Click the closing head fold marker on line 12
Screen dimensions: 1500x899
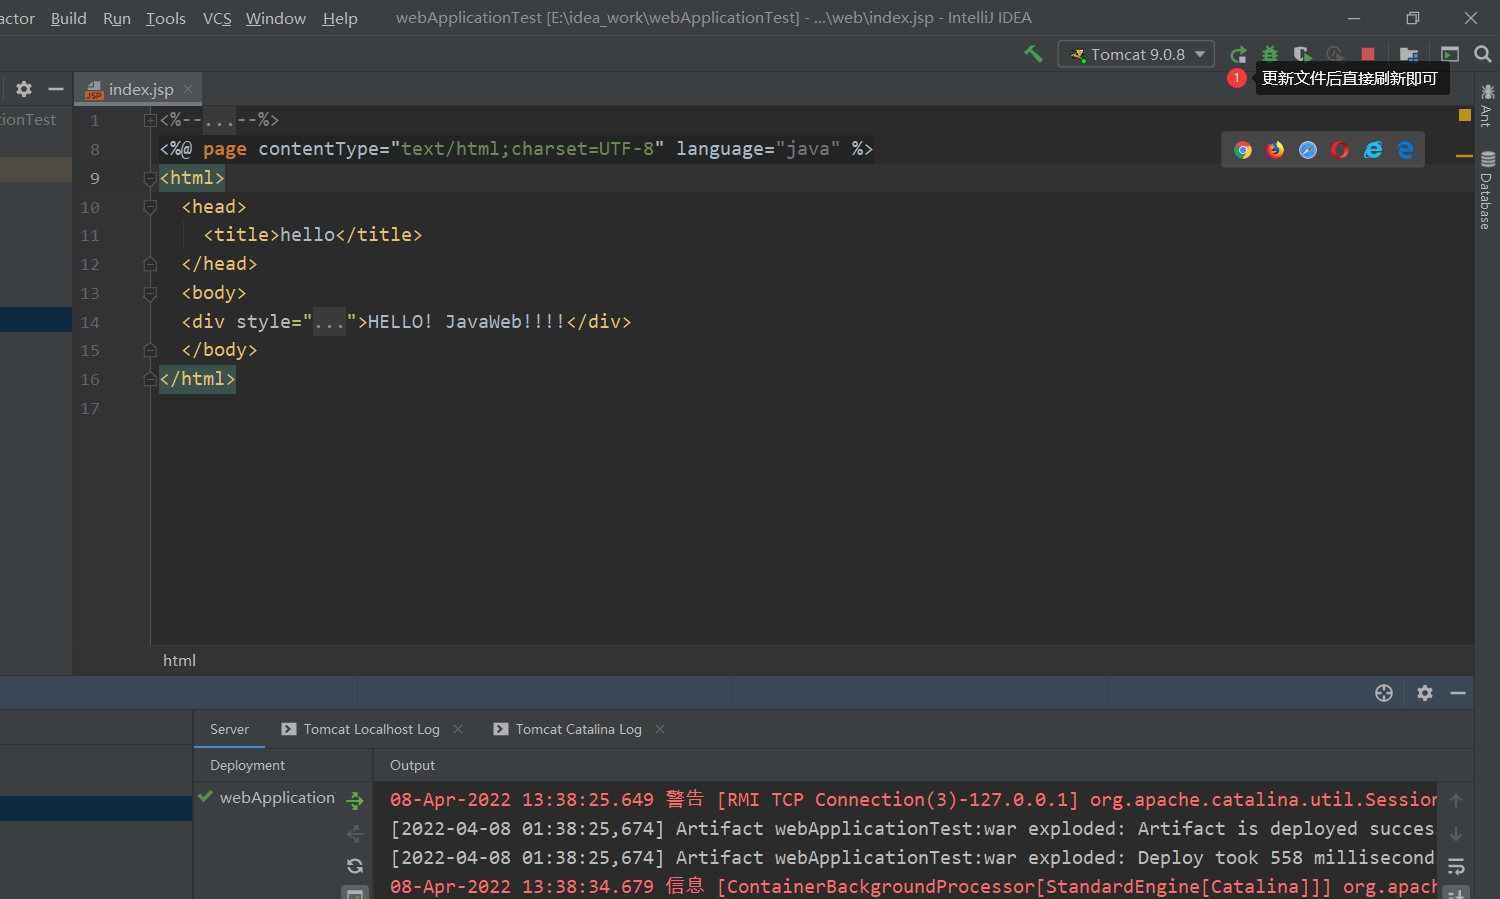point(150,264)
